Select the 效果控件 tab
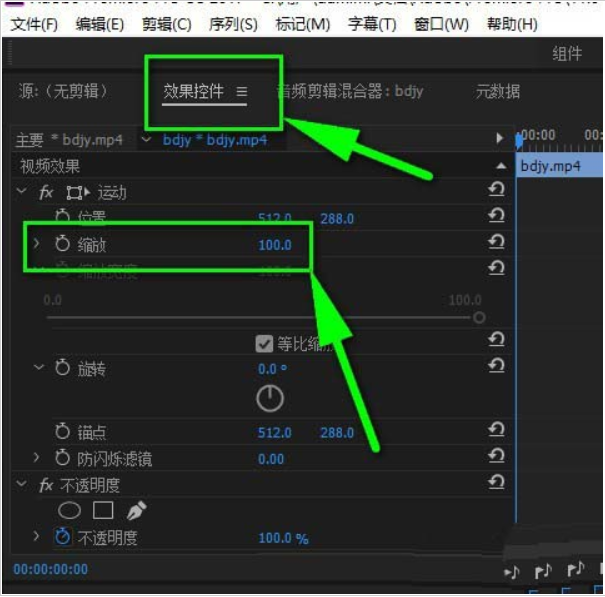The width and height of the screenshot is (605, 597). pos(193,91)
